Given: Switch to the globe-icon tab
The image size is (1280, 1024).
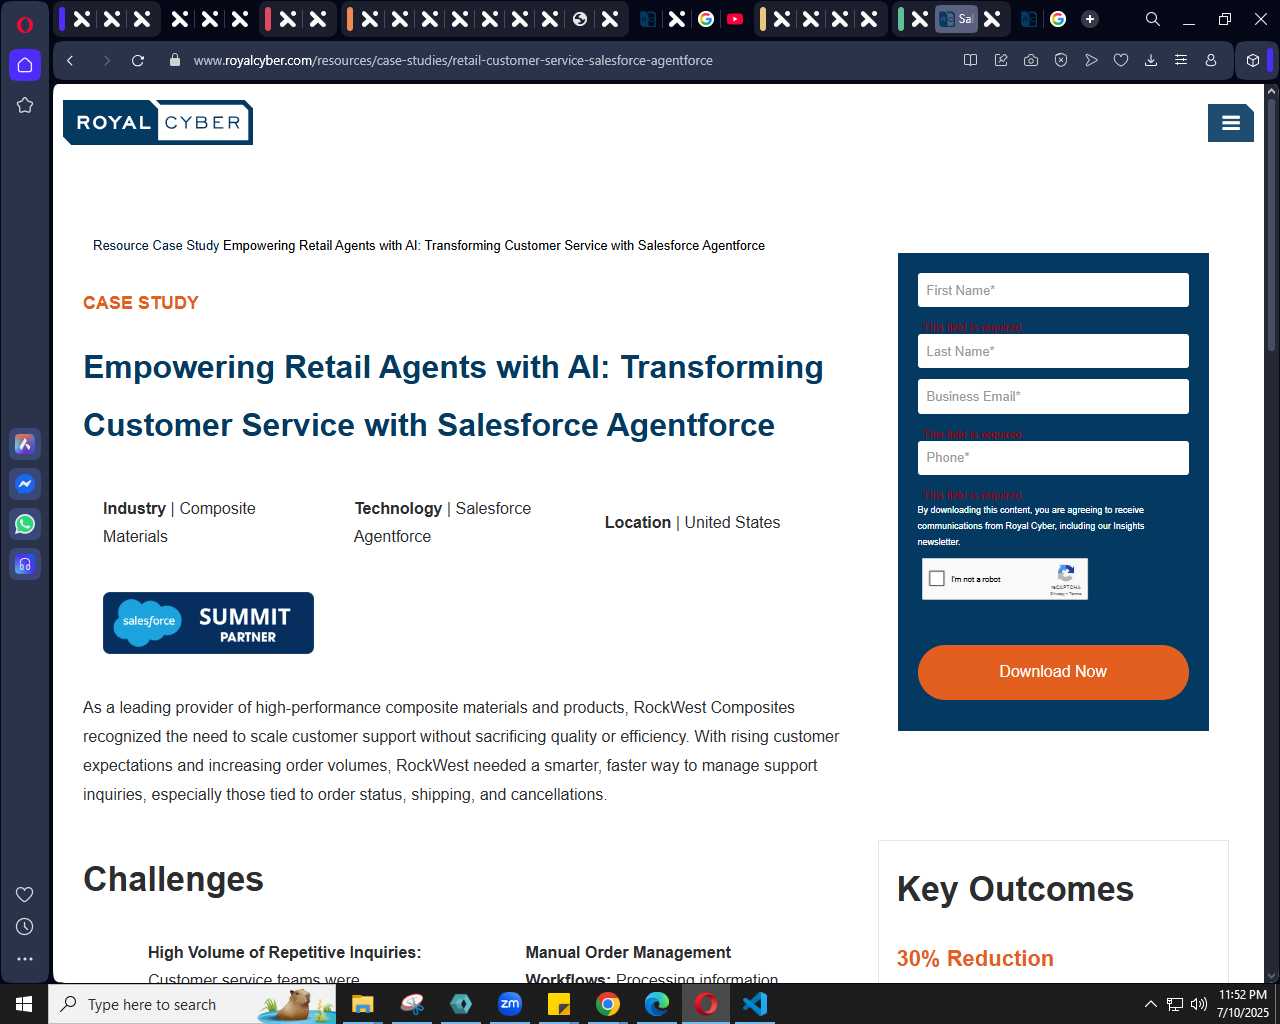Looking at the screenshot, I should (580, 19).
